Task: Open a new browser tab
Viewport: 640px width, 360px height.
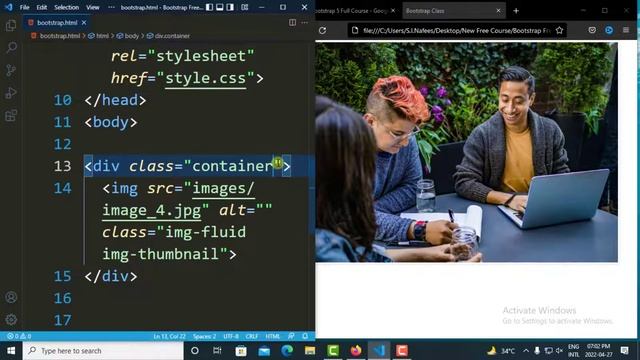Action: (x=516, y=11)
